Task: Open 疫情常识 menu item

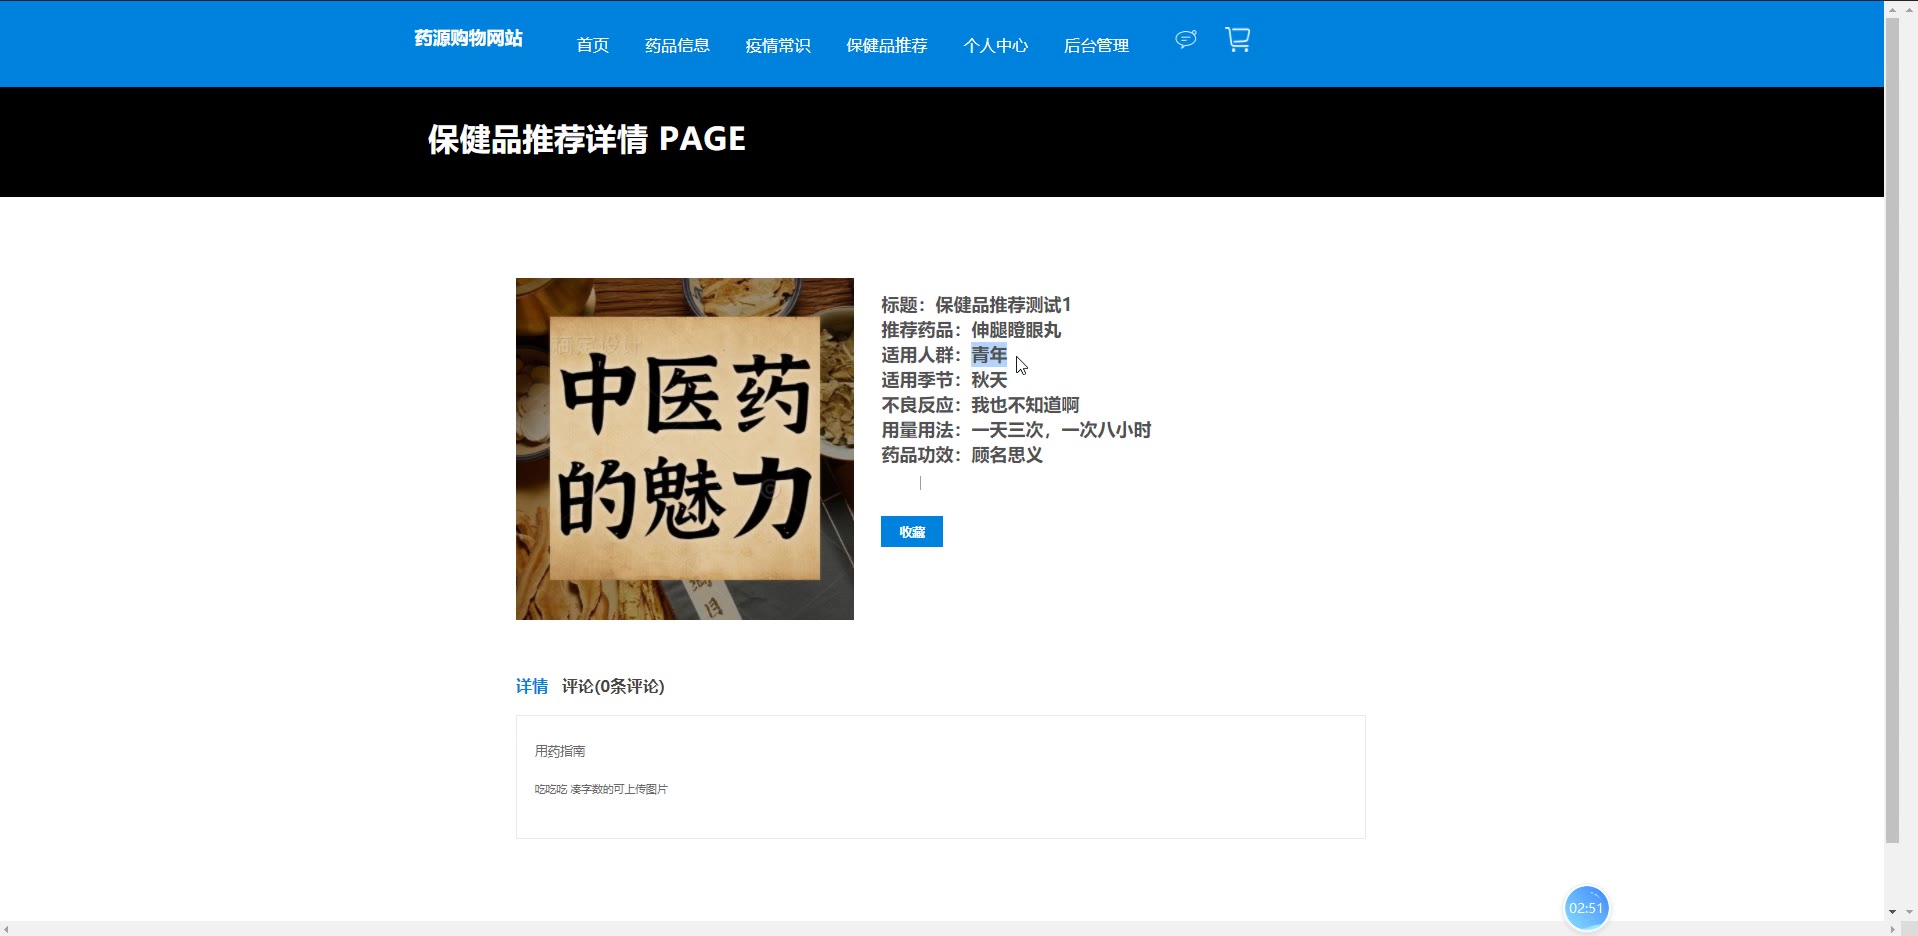Action: tap(778, 45)
